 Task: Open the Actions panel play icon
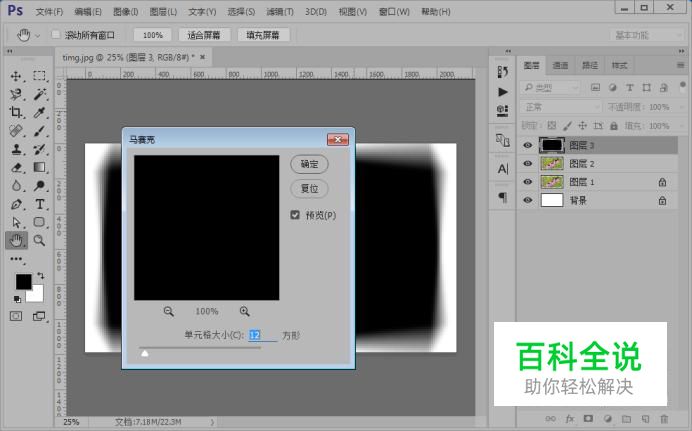pyautogui.click(x=502, y=92)
